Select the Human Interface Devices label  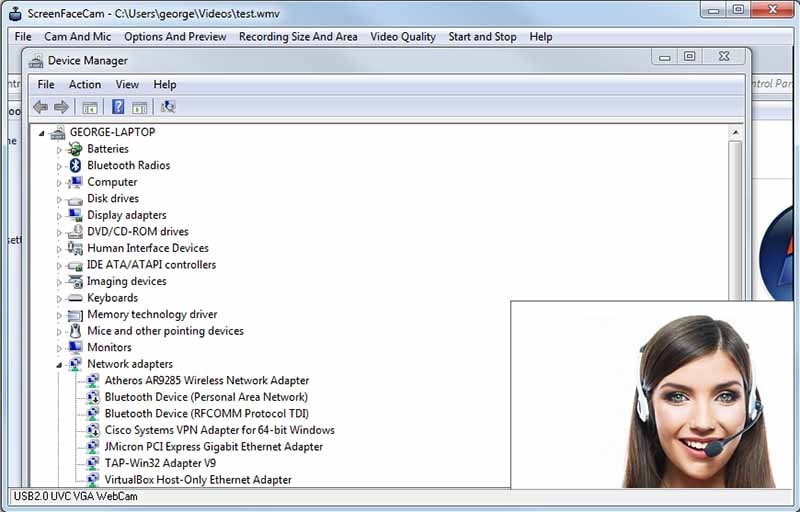pyautogui.click(x=148, y=248)
